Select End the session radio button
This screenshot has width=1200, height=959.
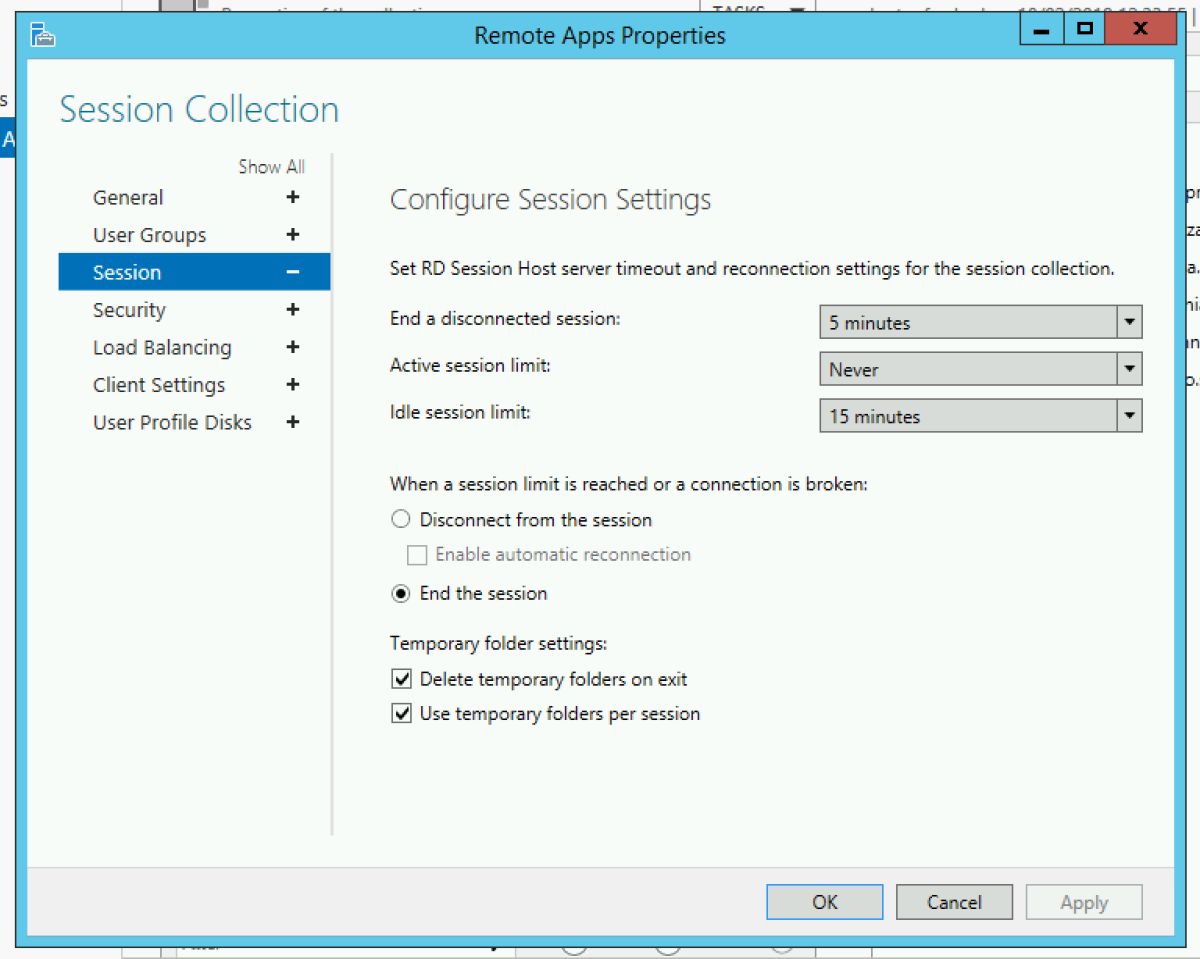tap(401, 593)
